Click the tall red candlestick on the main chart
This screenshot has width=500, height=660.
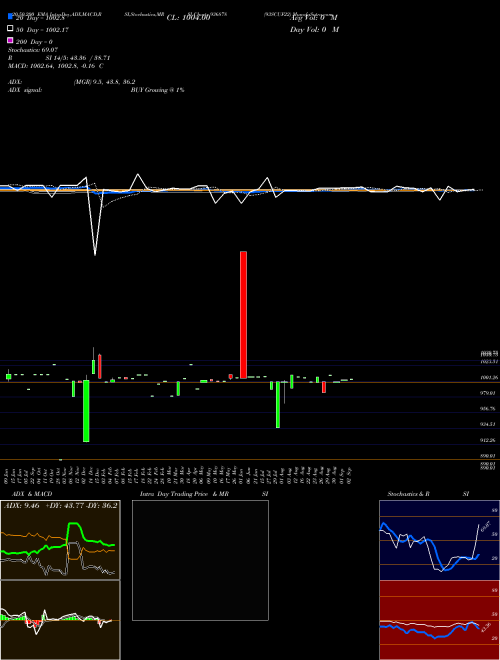[x=243, y=314]
